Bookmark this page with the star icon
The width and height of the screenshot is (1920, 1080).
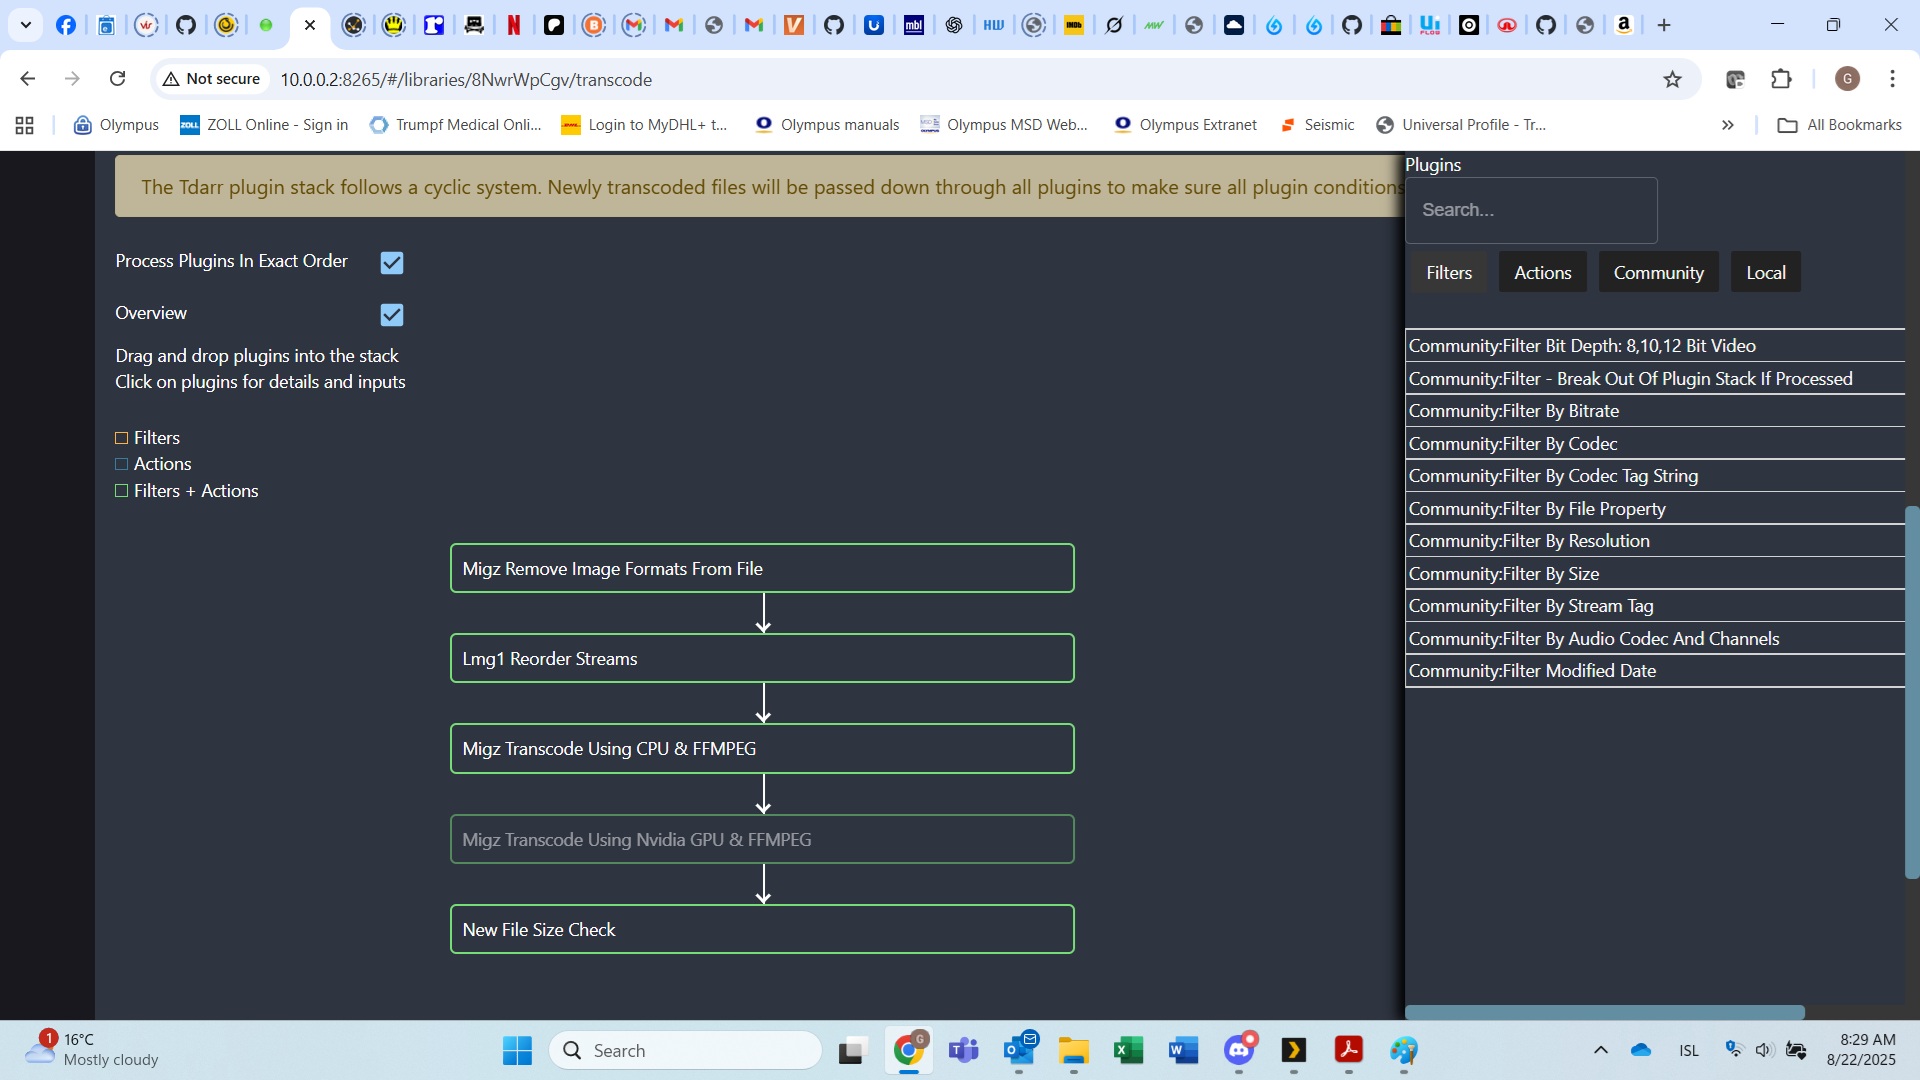pyautogui.click(x=1672, y=79)
